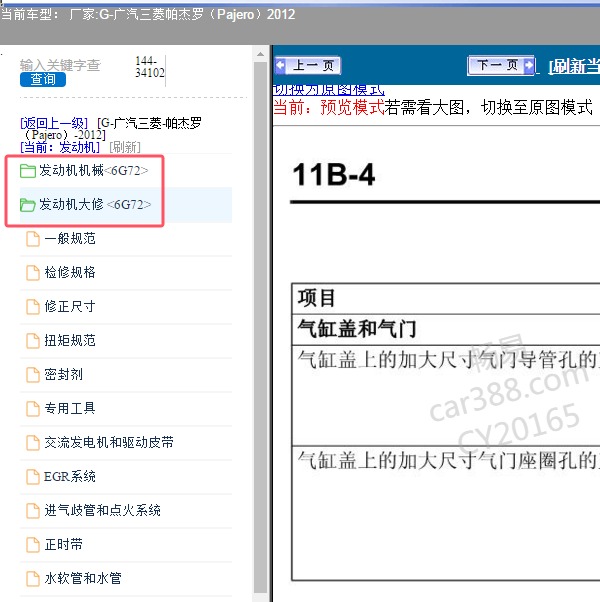Focus the keyword search input field

(x=60, y=65)
